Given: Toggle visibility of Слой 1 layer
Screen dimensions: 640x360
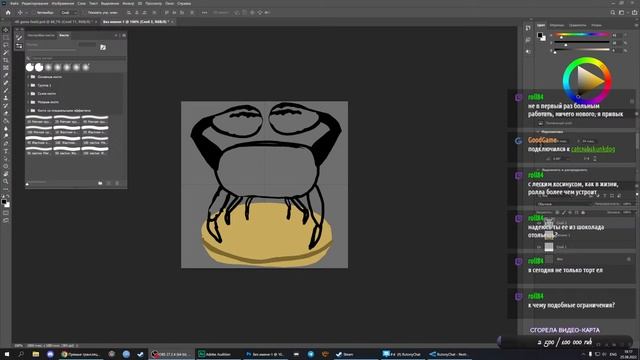Looking at the screenshot, I should [539, 247].
